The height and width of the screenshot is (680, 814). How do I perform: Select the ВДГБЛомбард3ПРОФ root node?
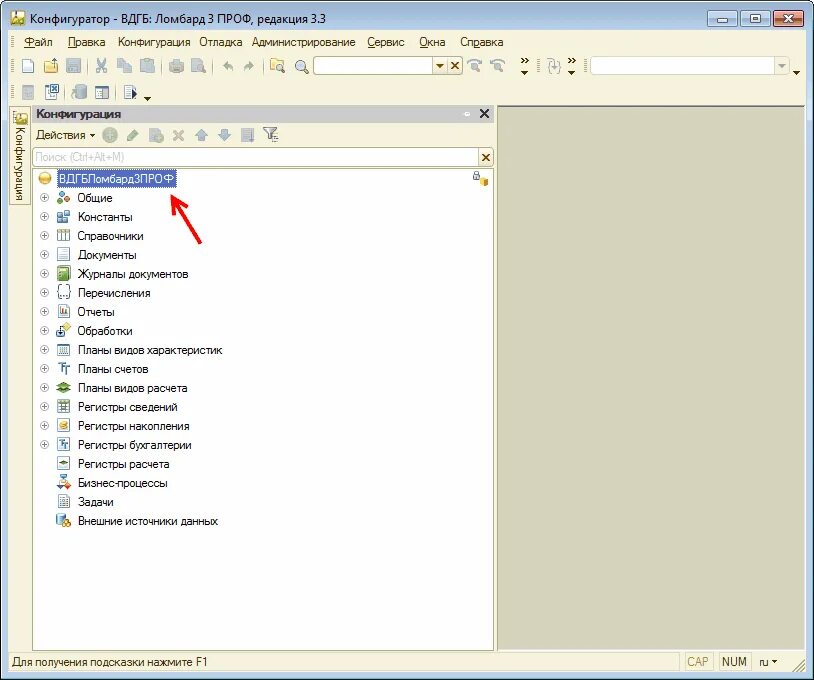116,179
